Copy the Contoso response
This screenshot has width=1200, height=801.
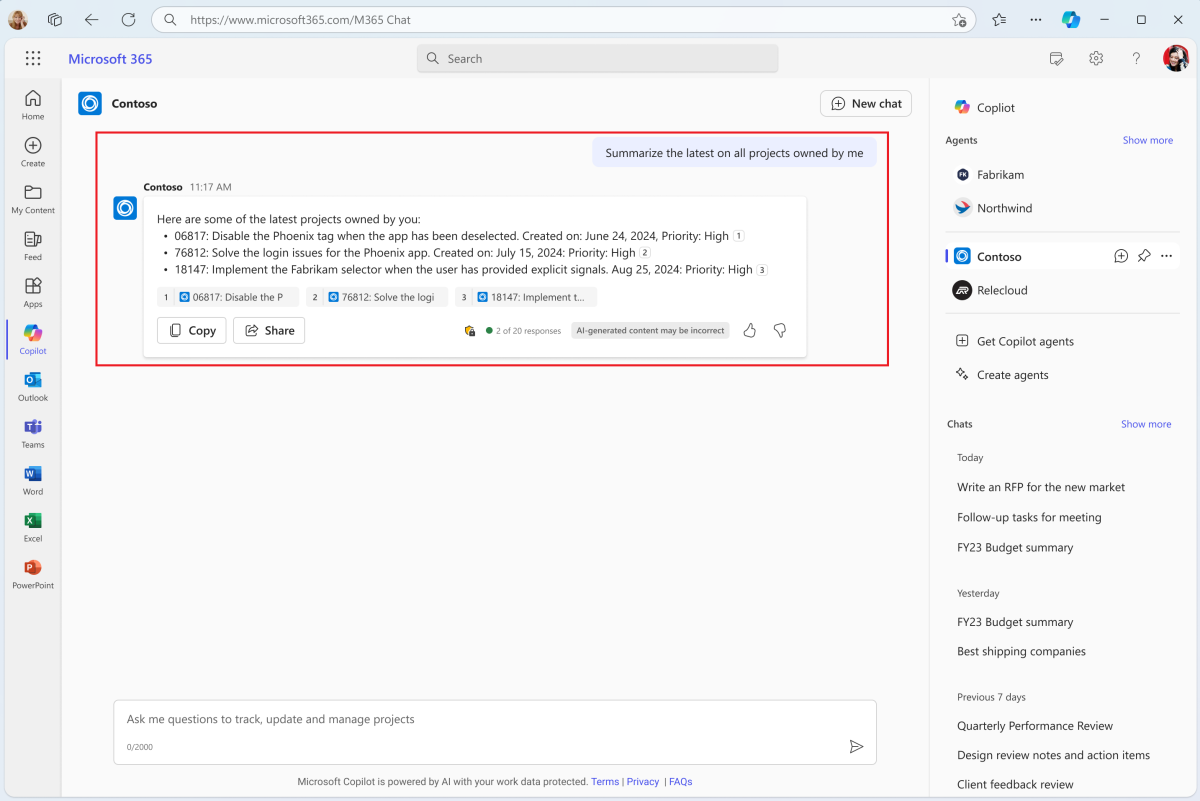192,330
